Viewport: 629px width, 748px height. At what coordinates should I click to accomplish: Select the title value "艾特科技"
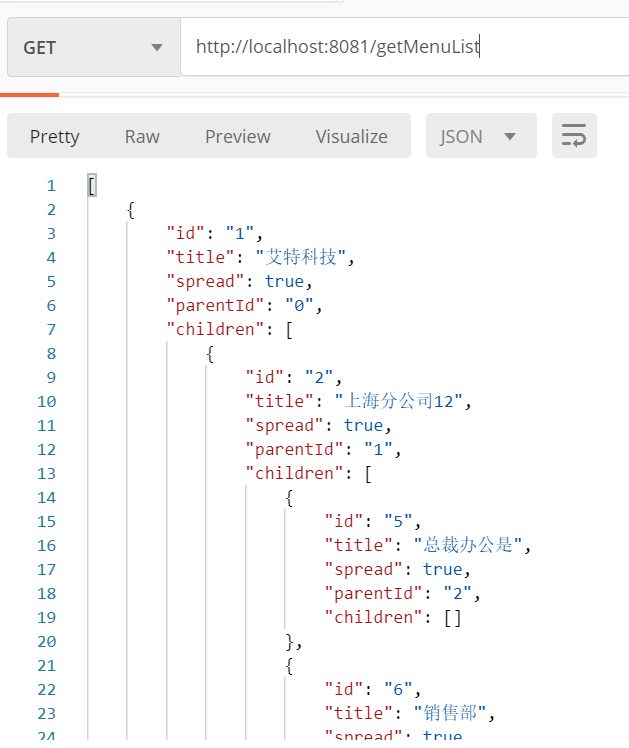[300, 258]
